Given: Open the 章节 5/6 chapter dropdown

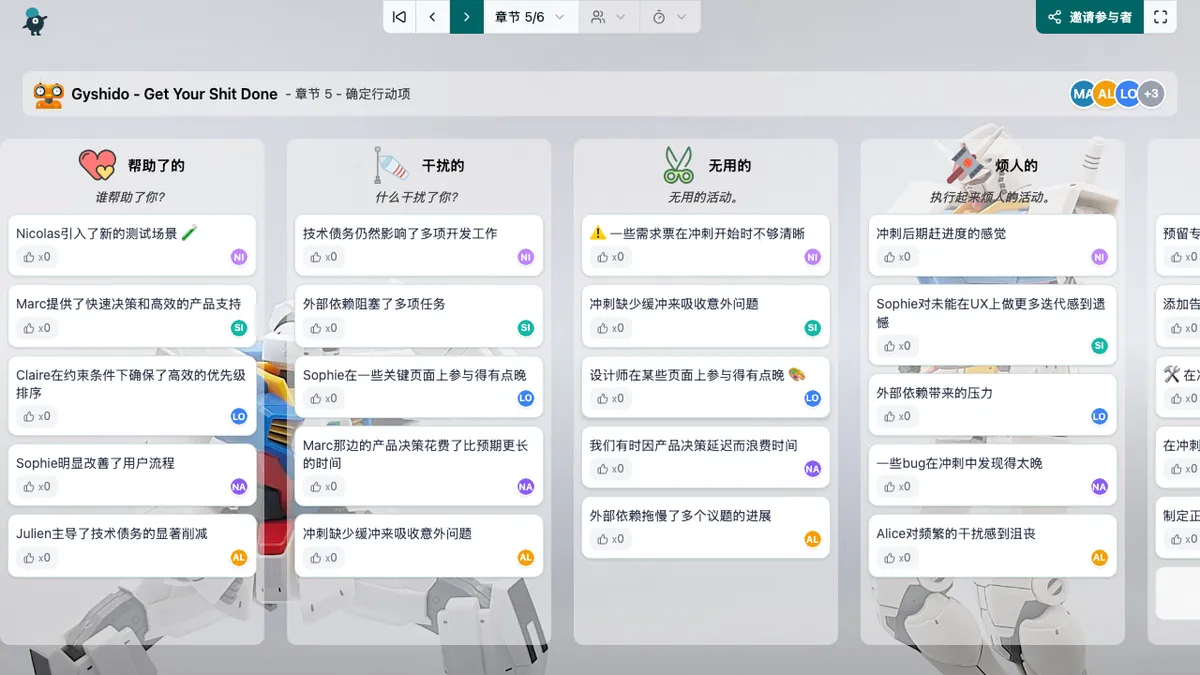Looking at the screenshot, I should [530, 17].
